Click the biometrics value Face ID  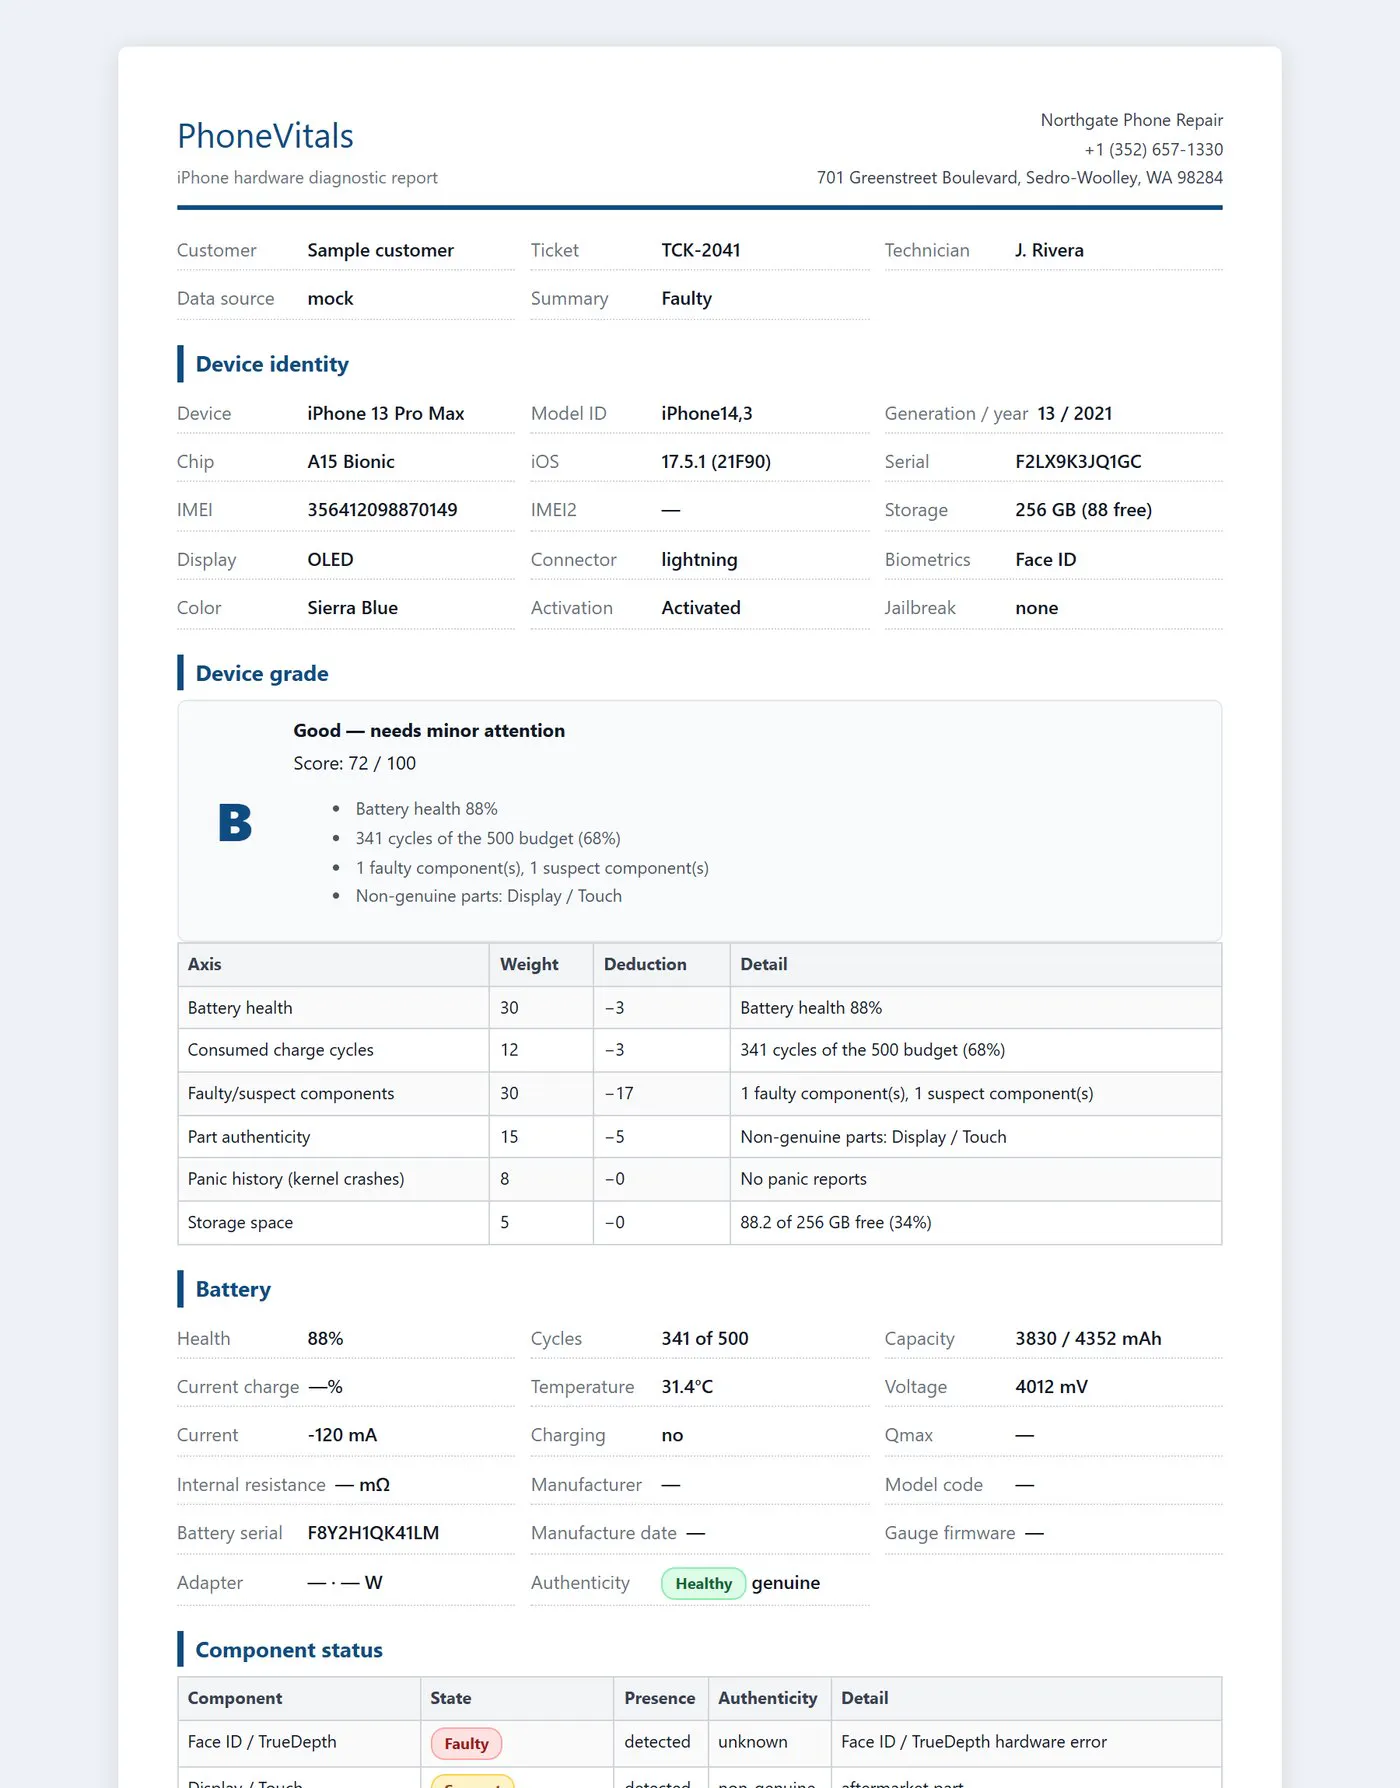point(1045,559)
